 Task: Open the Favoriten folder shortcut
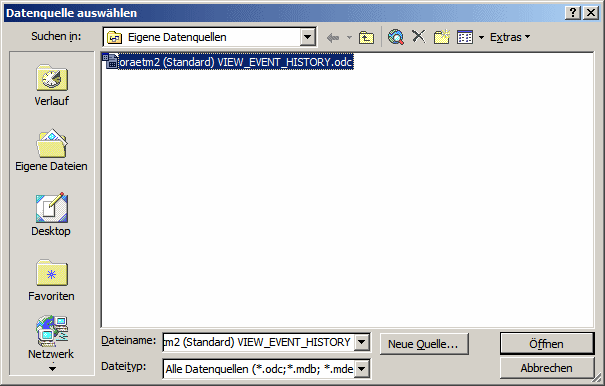pos(51,280)
